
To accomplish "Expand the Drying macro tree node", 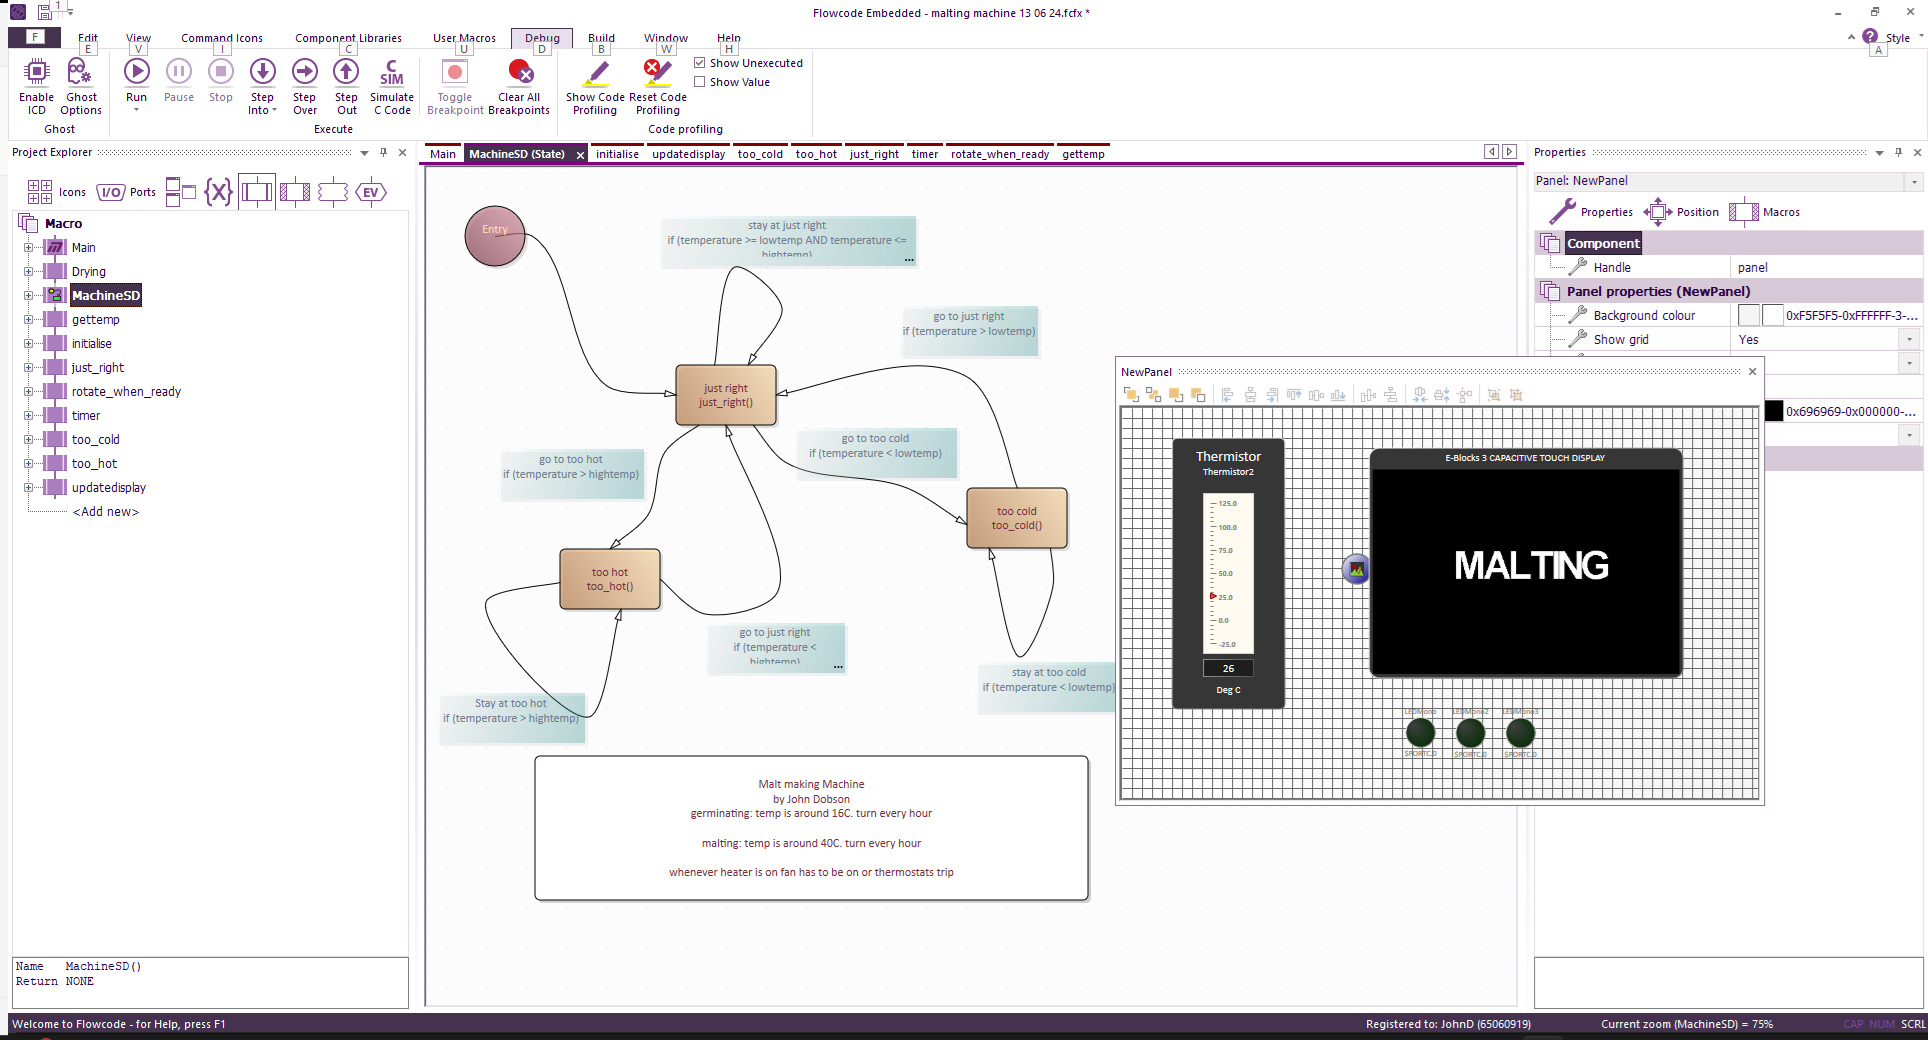I will (28, 272).
